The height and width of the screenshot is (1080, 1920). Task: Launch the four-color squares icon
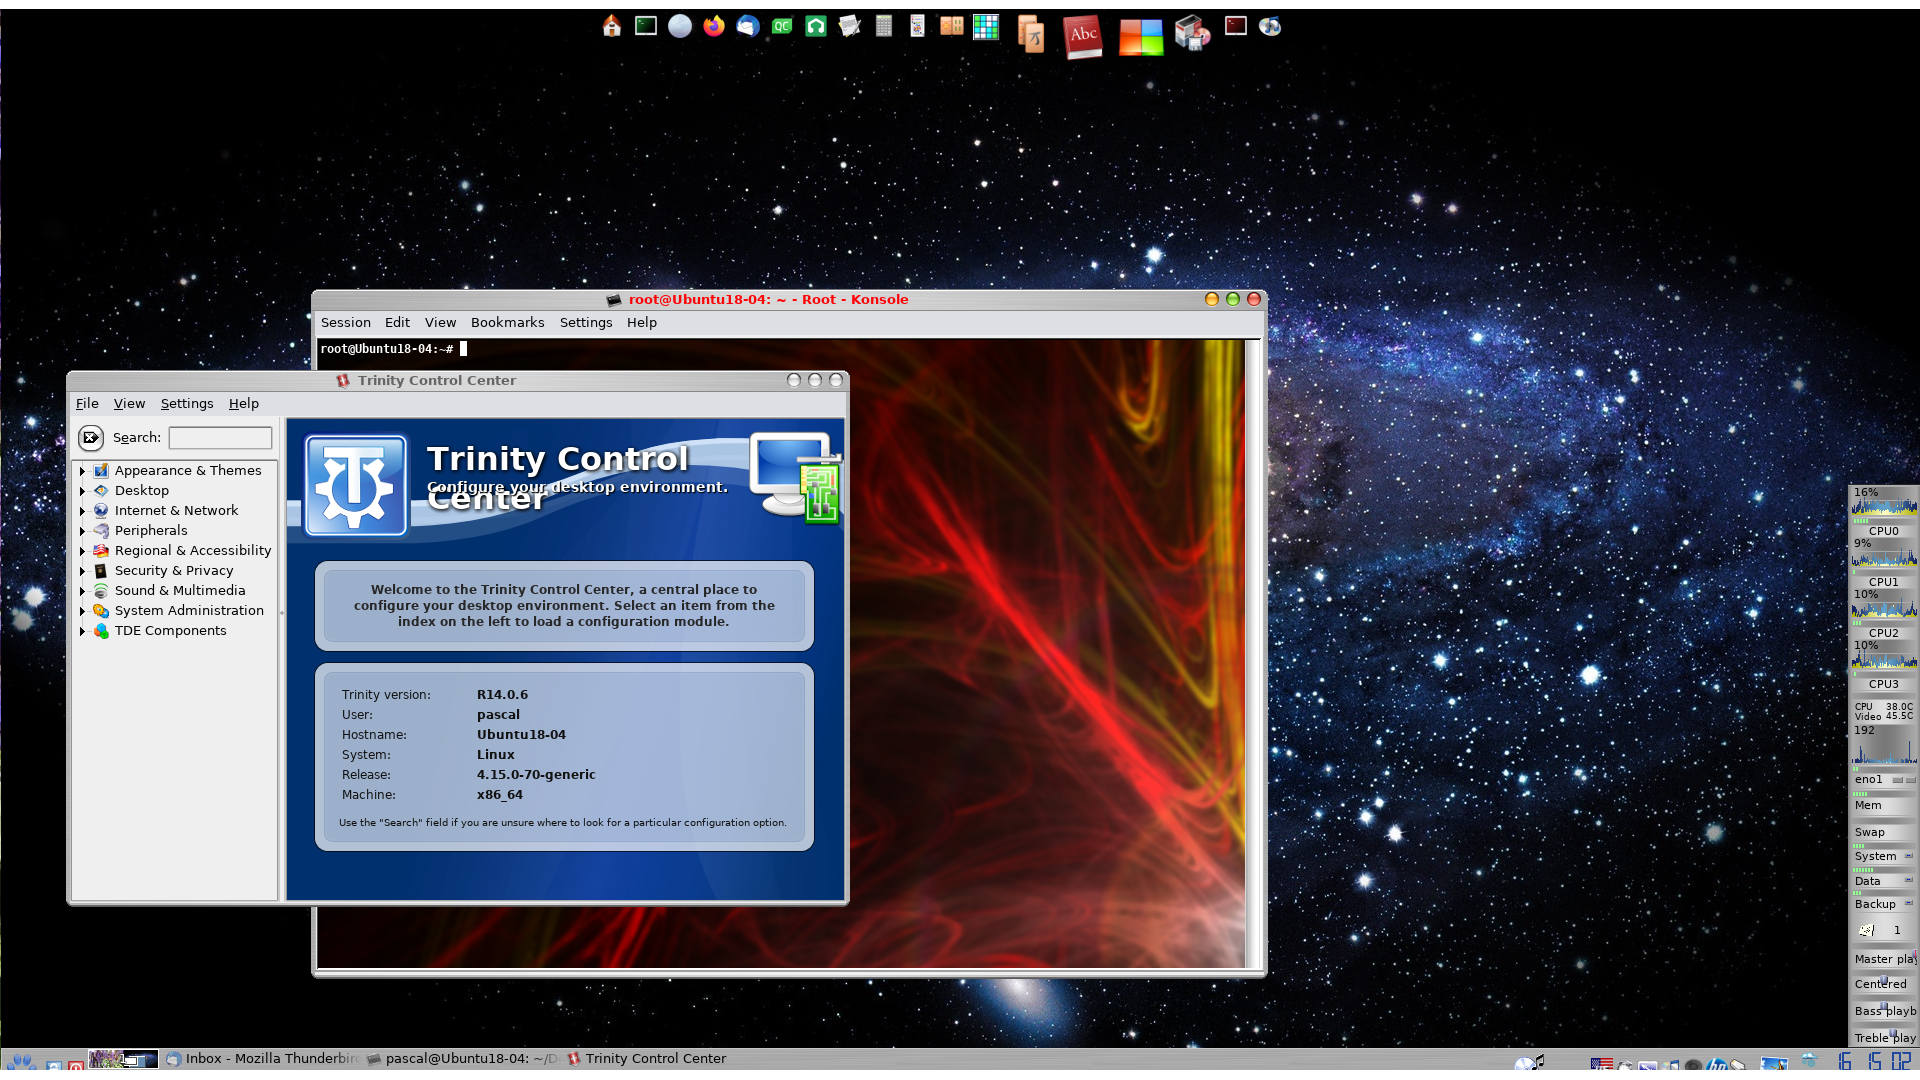pos(1141,37)
